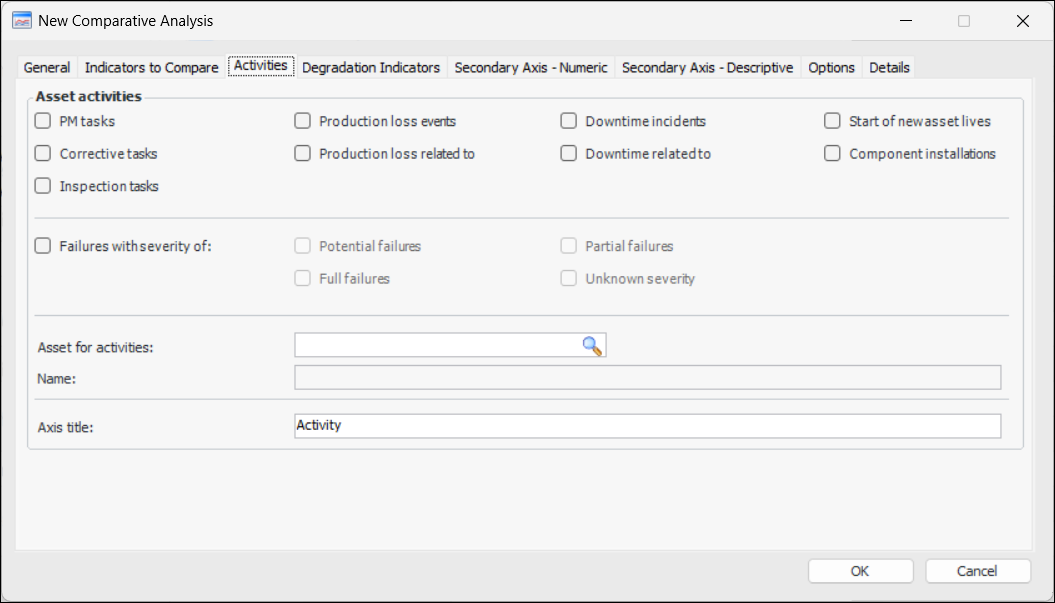
Task: Click the Cancel button
Action: 977,571
